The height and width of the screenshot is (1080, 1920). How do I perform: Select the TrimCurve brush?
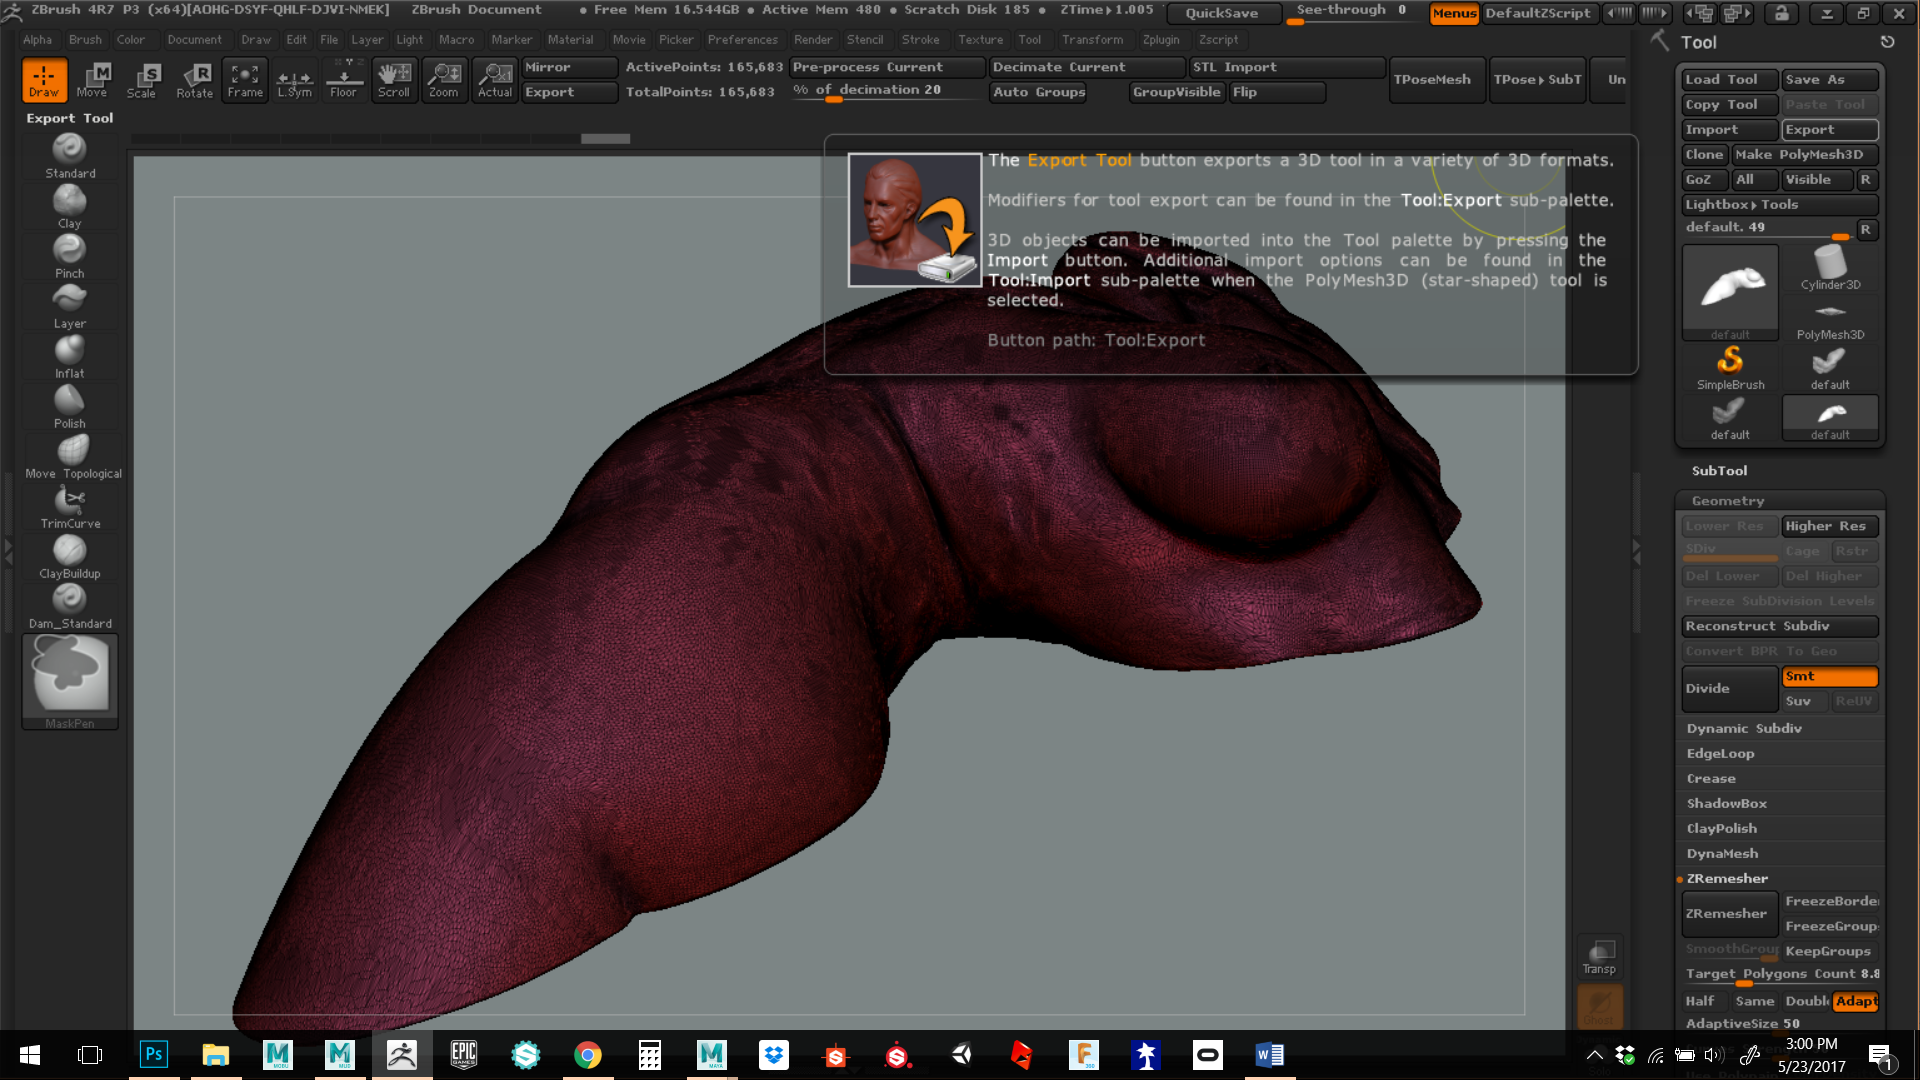(70, 507)
